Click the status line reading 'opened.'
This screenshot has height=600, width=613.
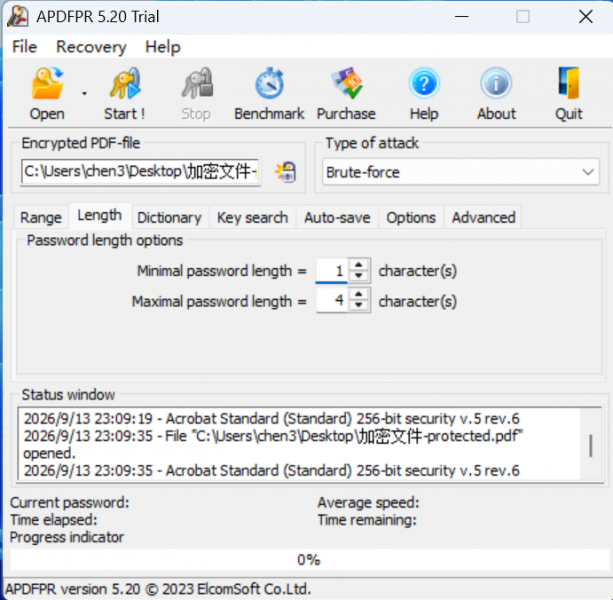[50, 453]
